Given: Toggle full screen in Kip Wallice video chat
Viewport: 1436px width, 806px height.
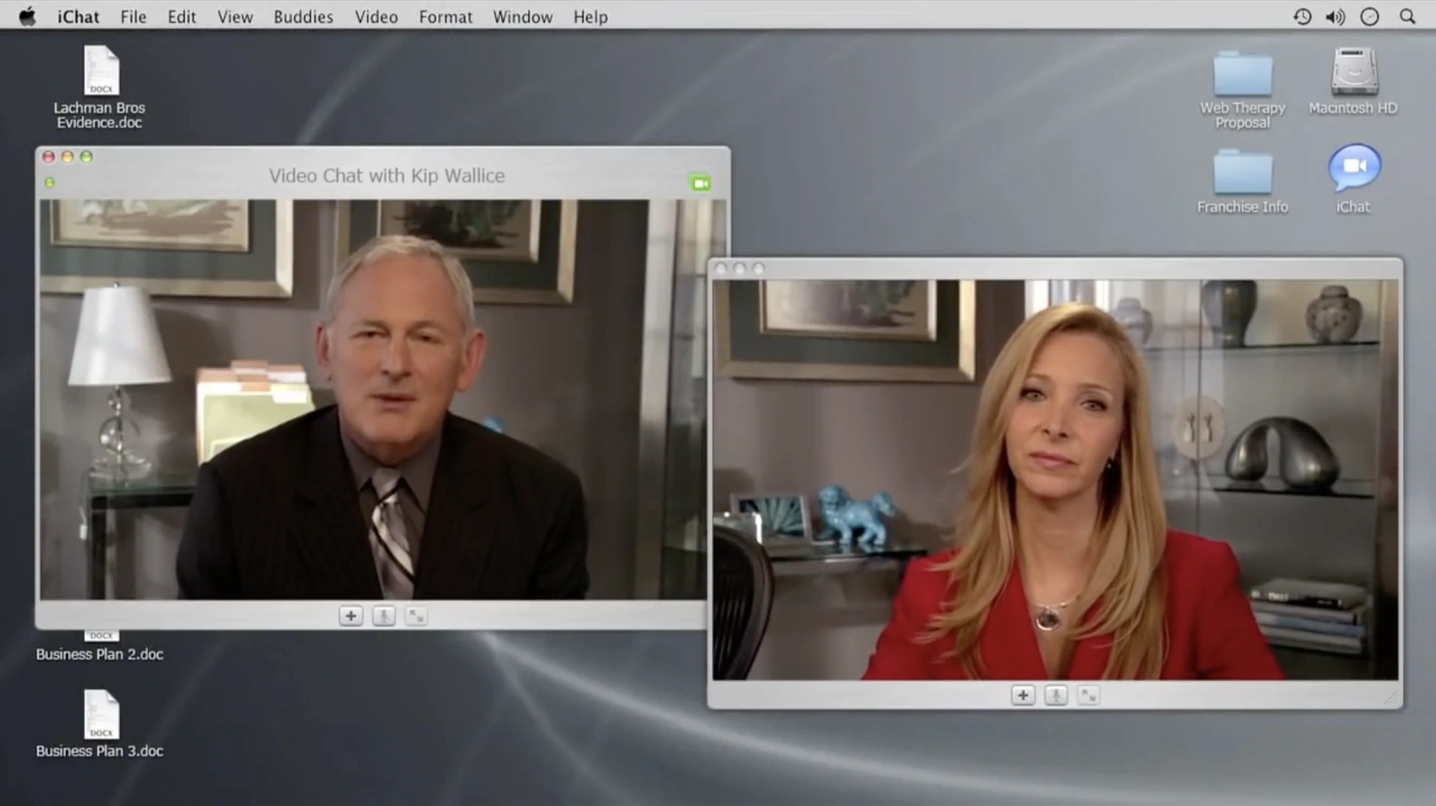Looking at the screenshot, I should tap(417, 616).
